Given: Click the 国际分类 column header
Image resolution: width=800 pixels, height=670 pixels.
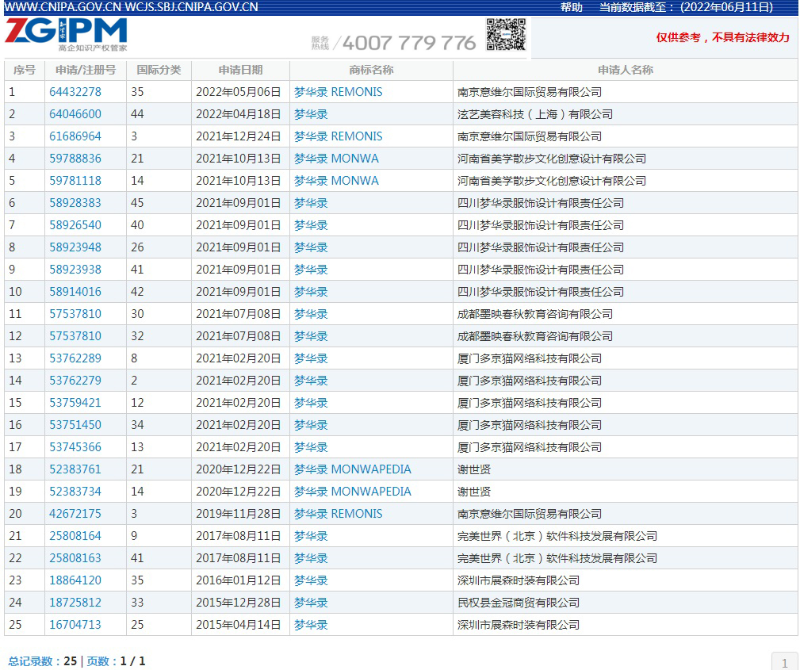Looking at the screenshot, I should pos(158,70).
